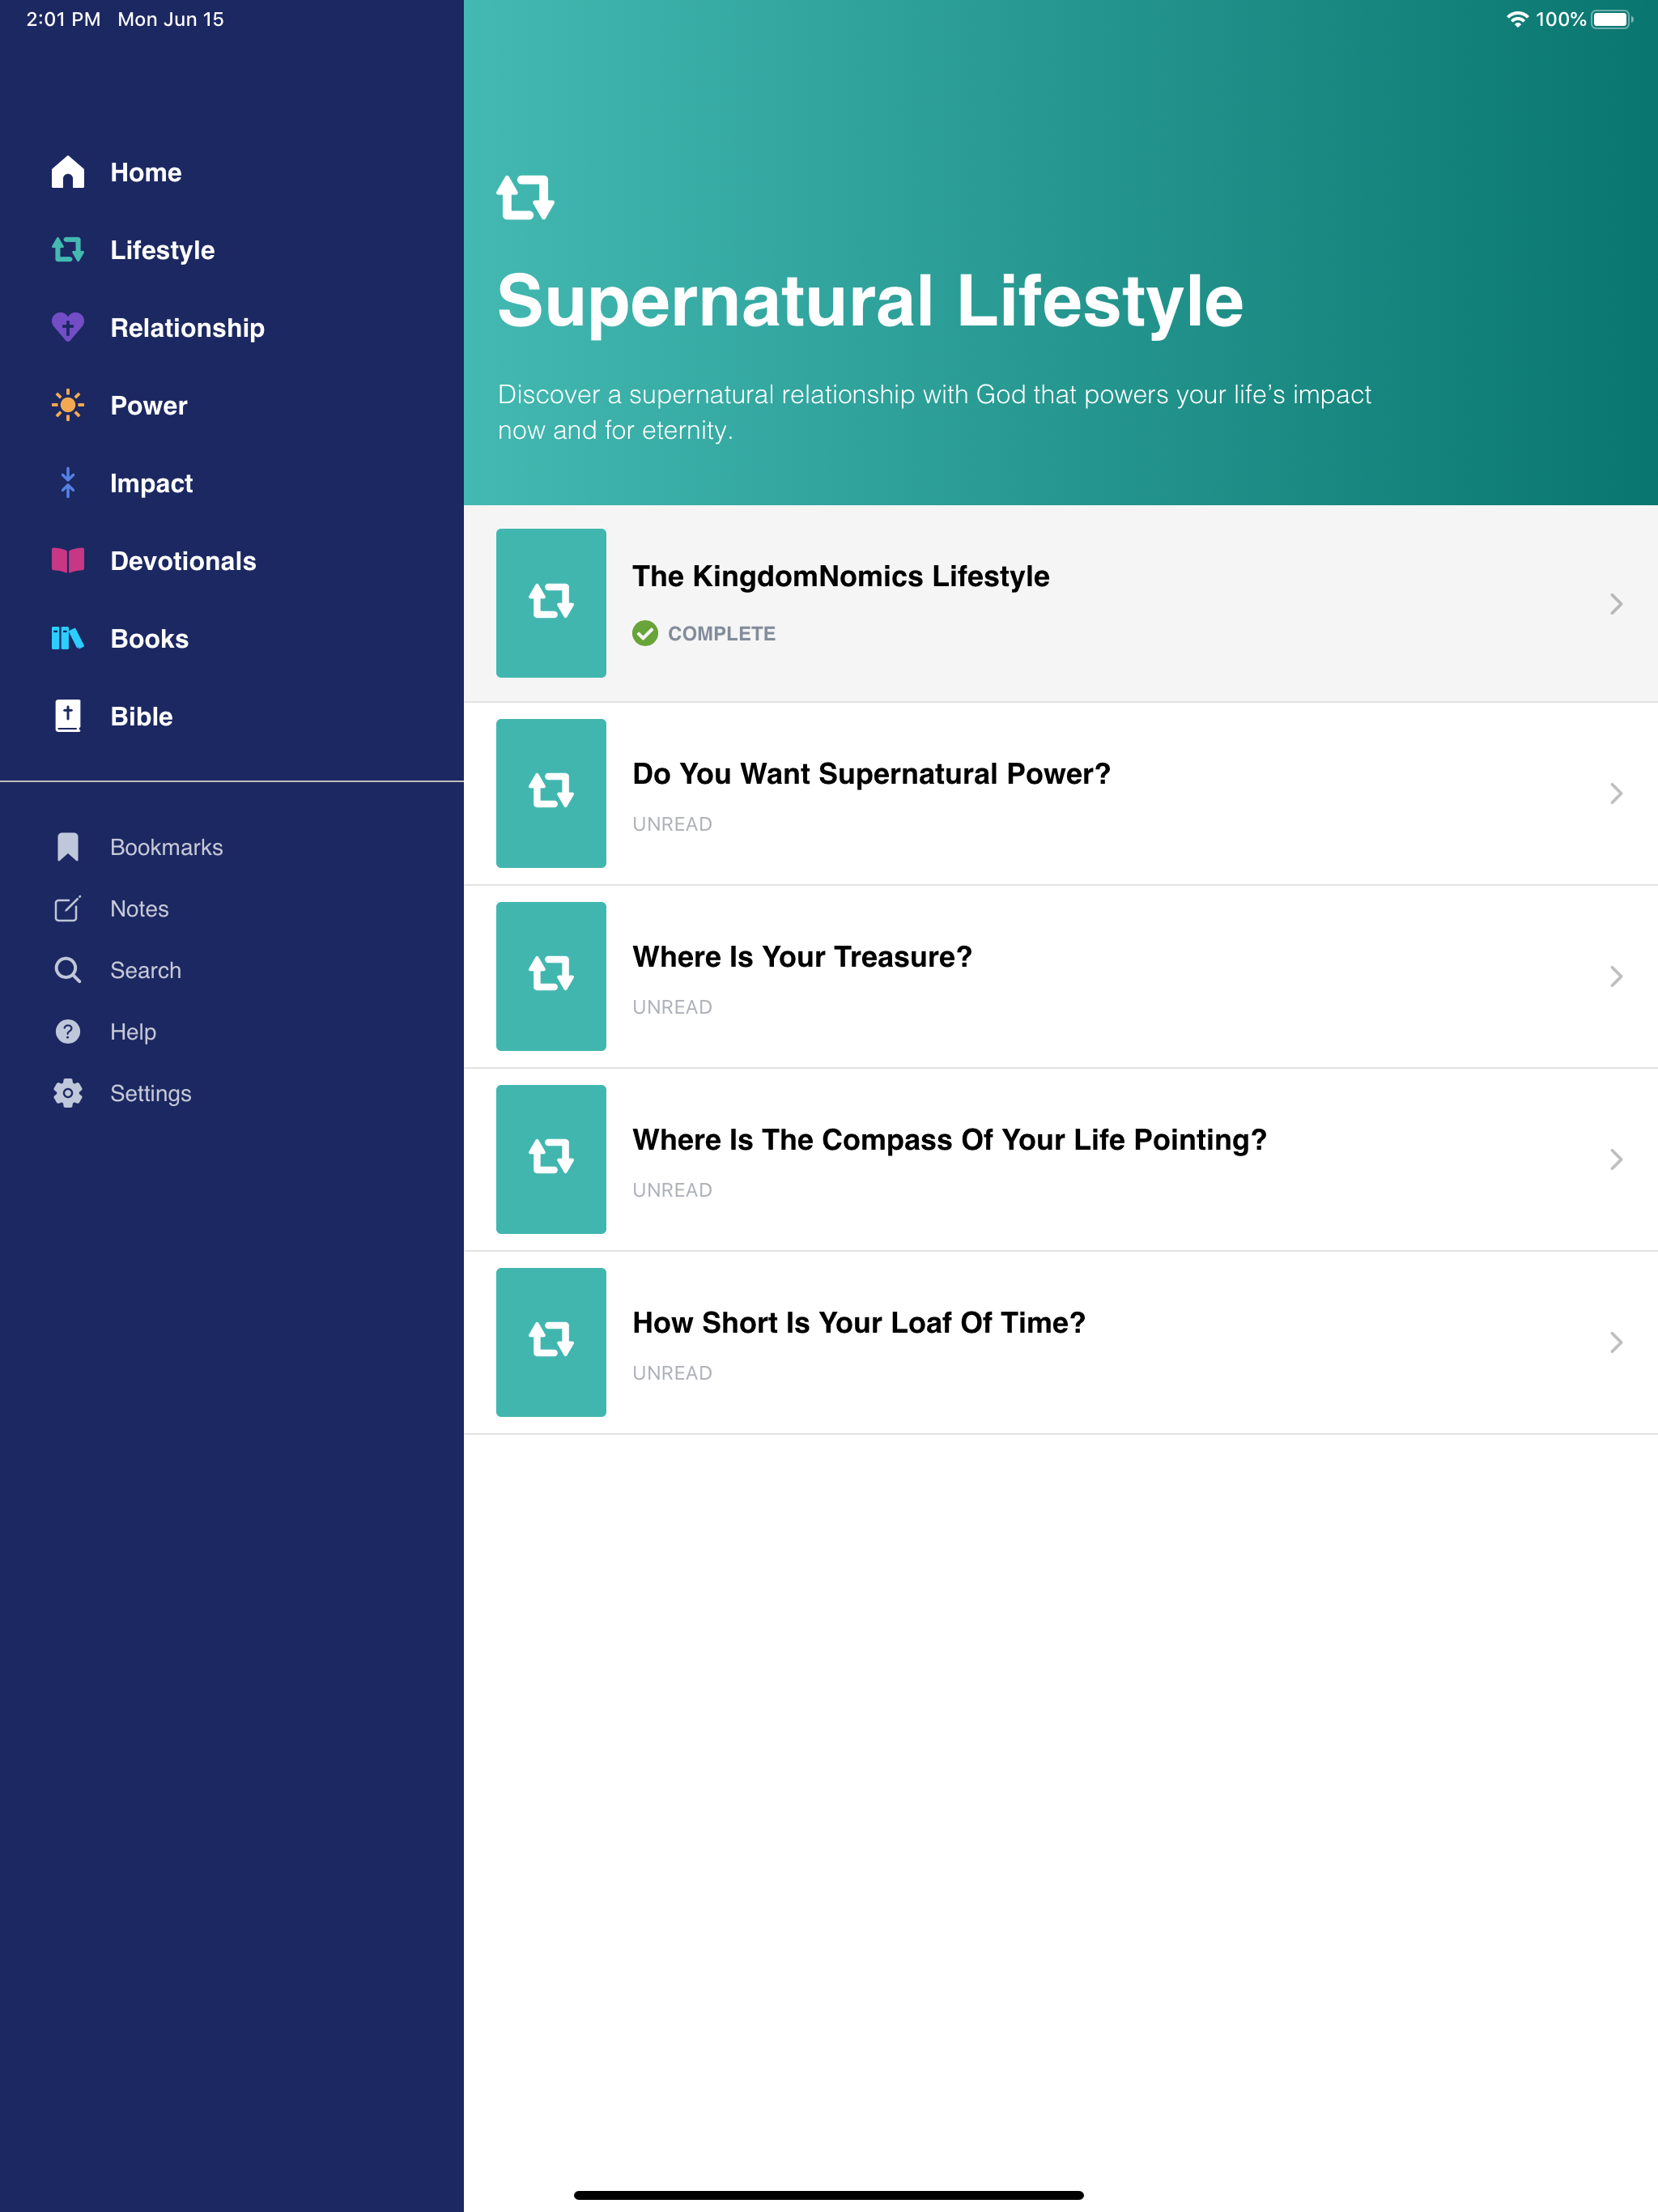Tap the green Complete checkmark icon
The image size is (1658, 2212).
click(645, 633)
